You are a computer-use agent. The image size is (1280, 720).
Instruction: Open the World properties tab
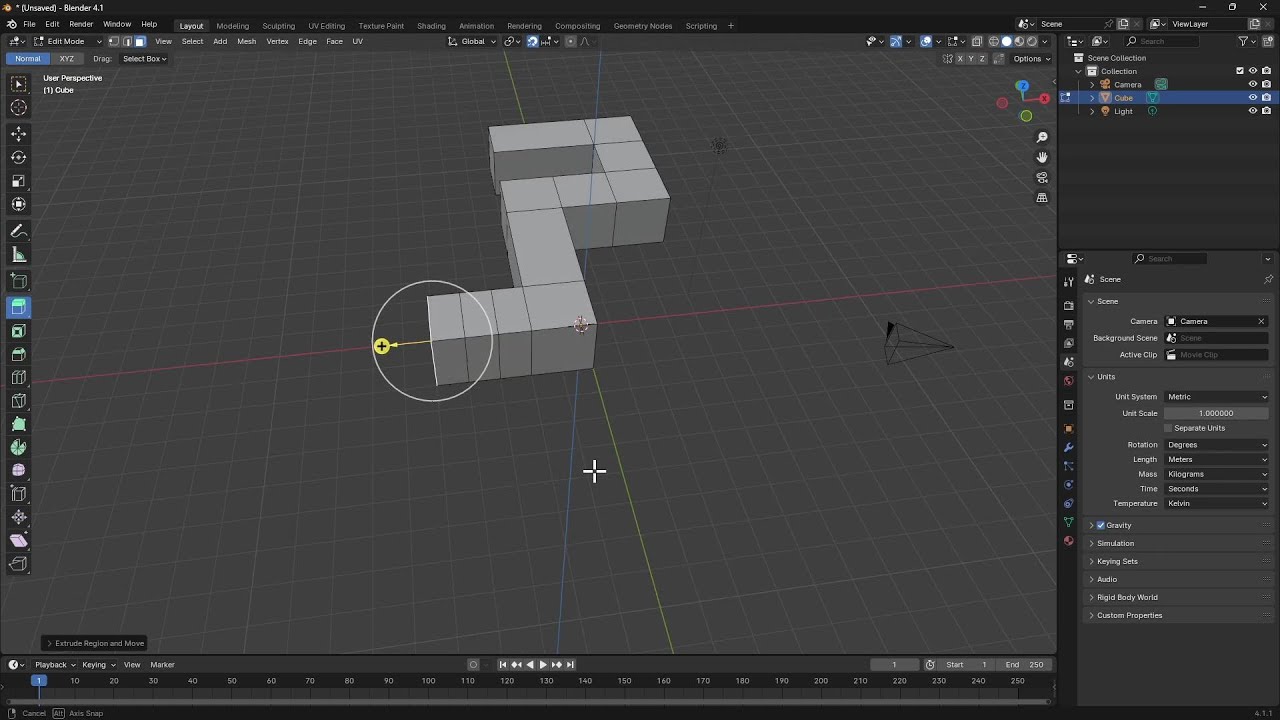[x=1069, y=380]
